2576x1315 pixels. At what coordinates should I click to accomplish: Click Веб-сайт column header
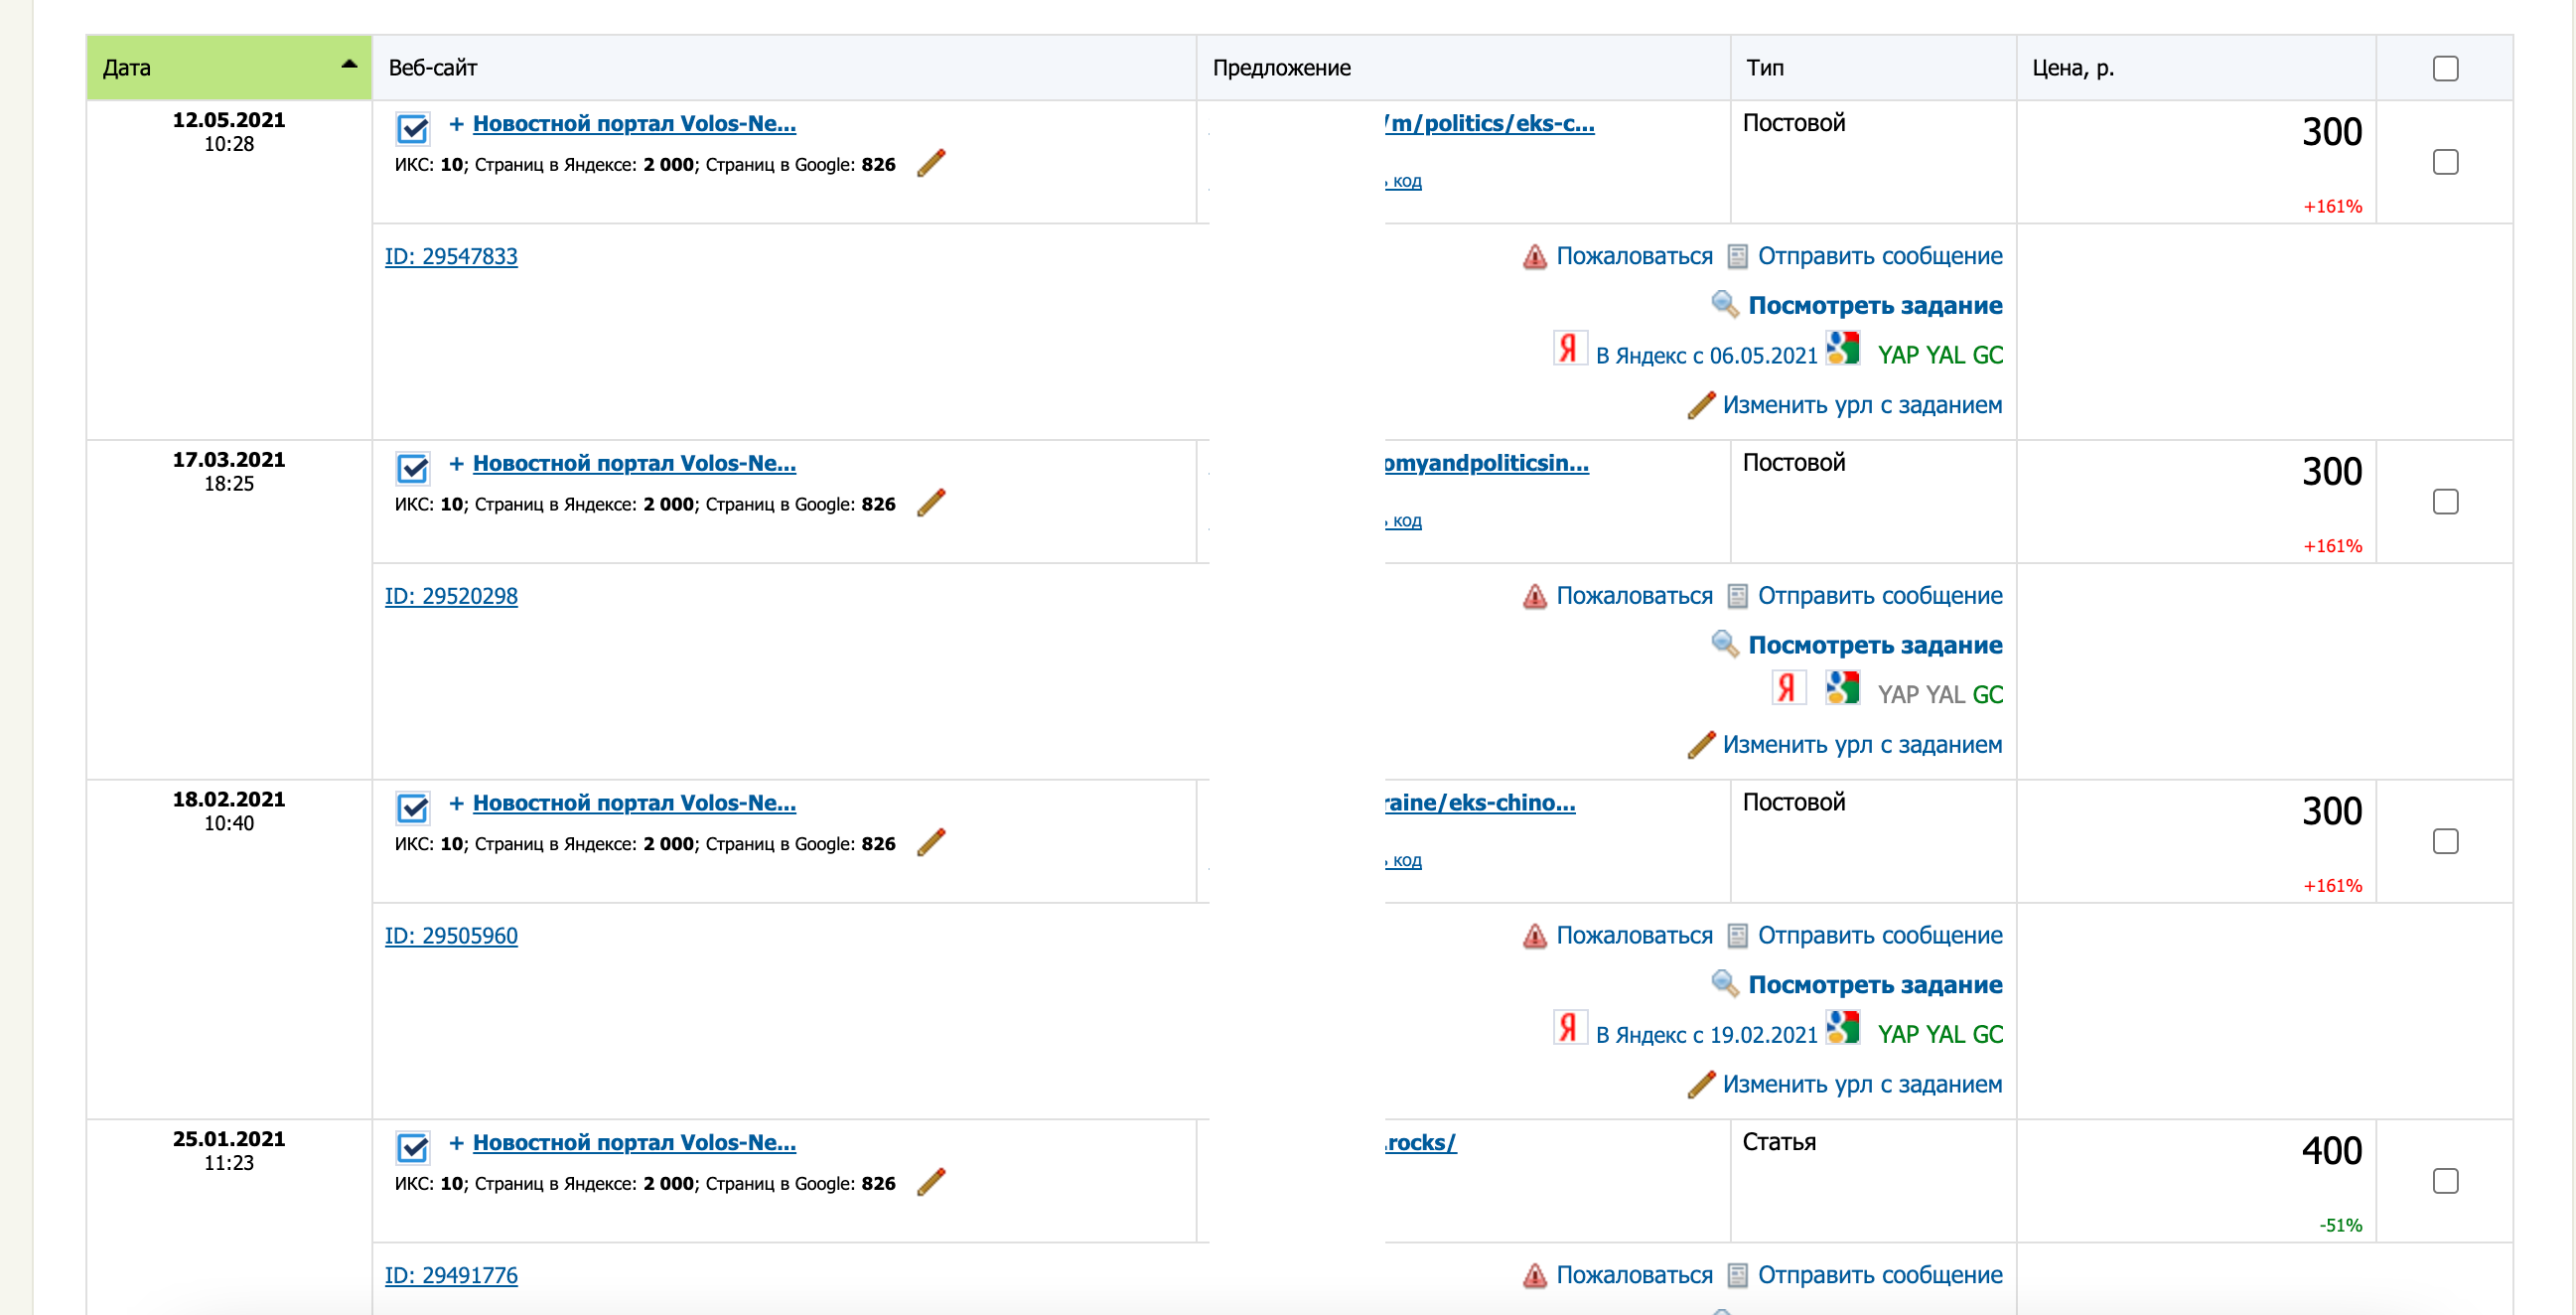pos(433,68)
